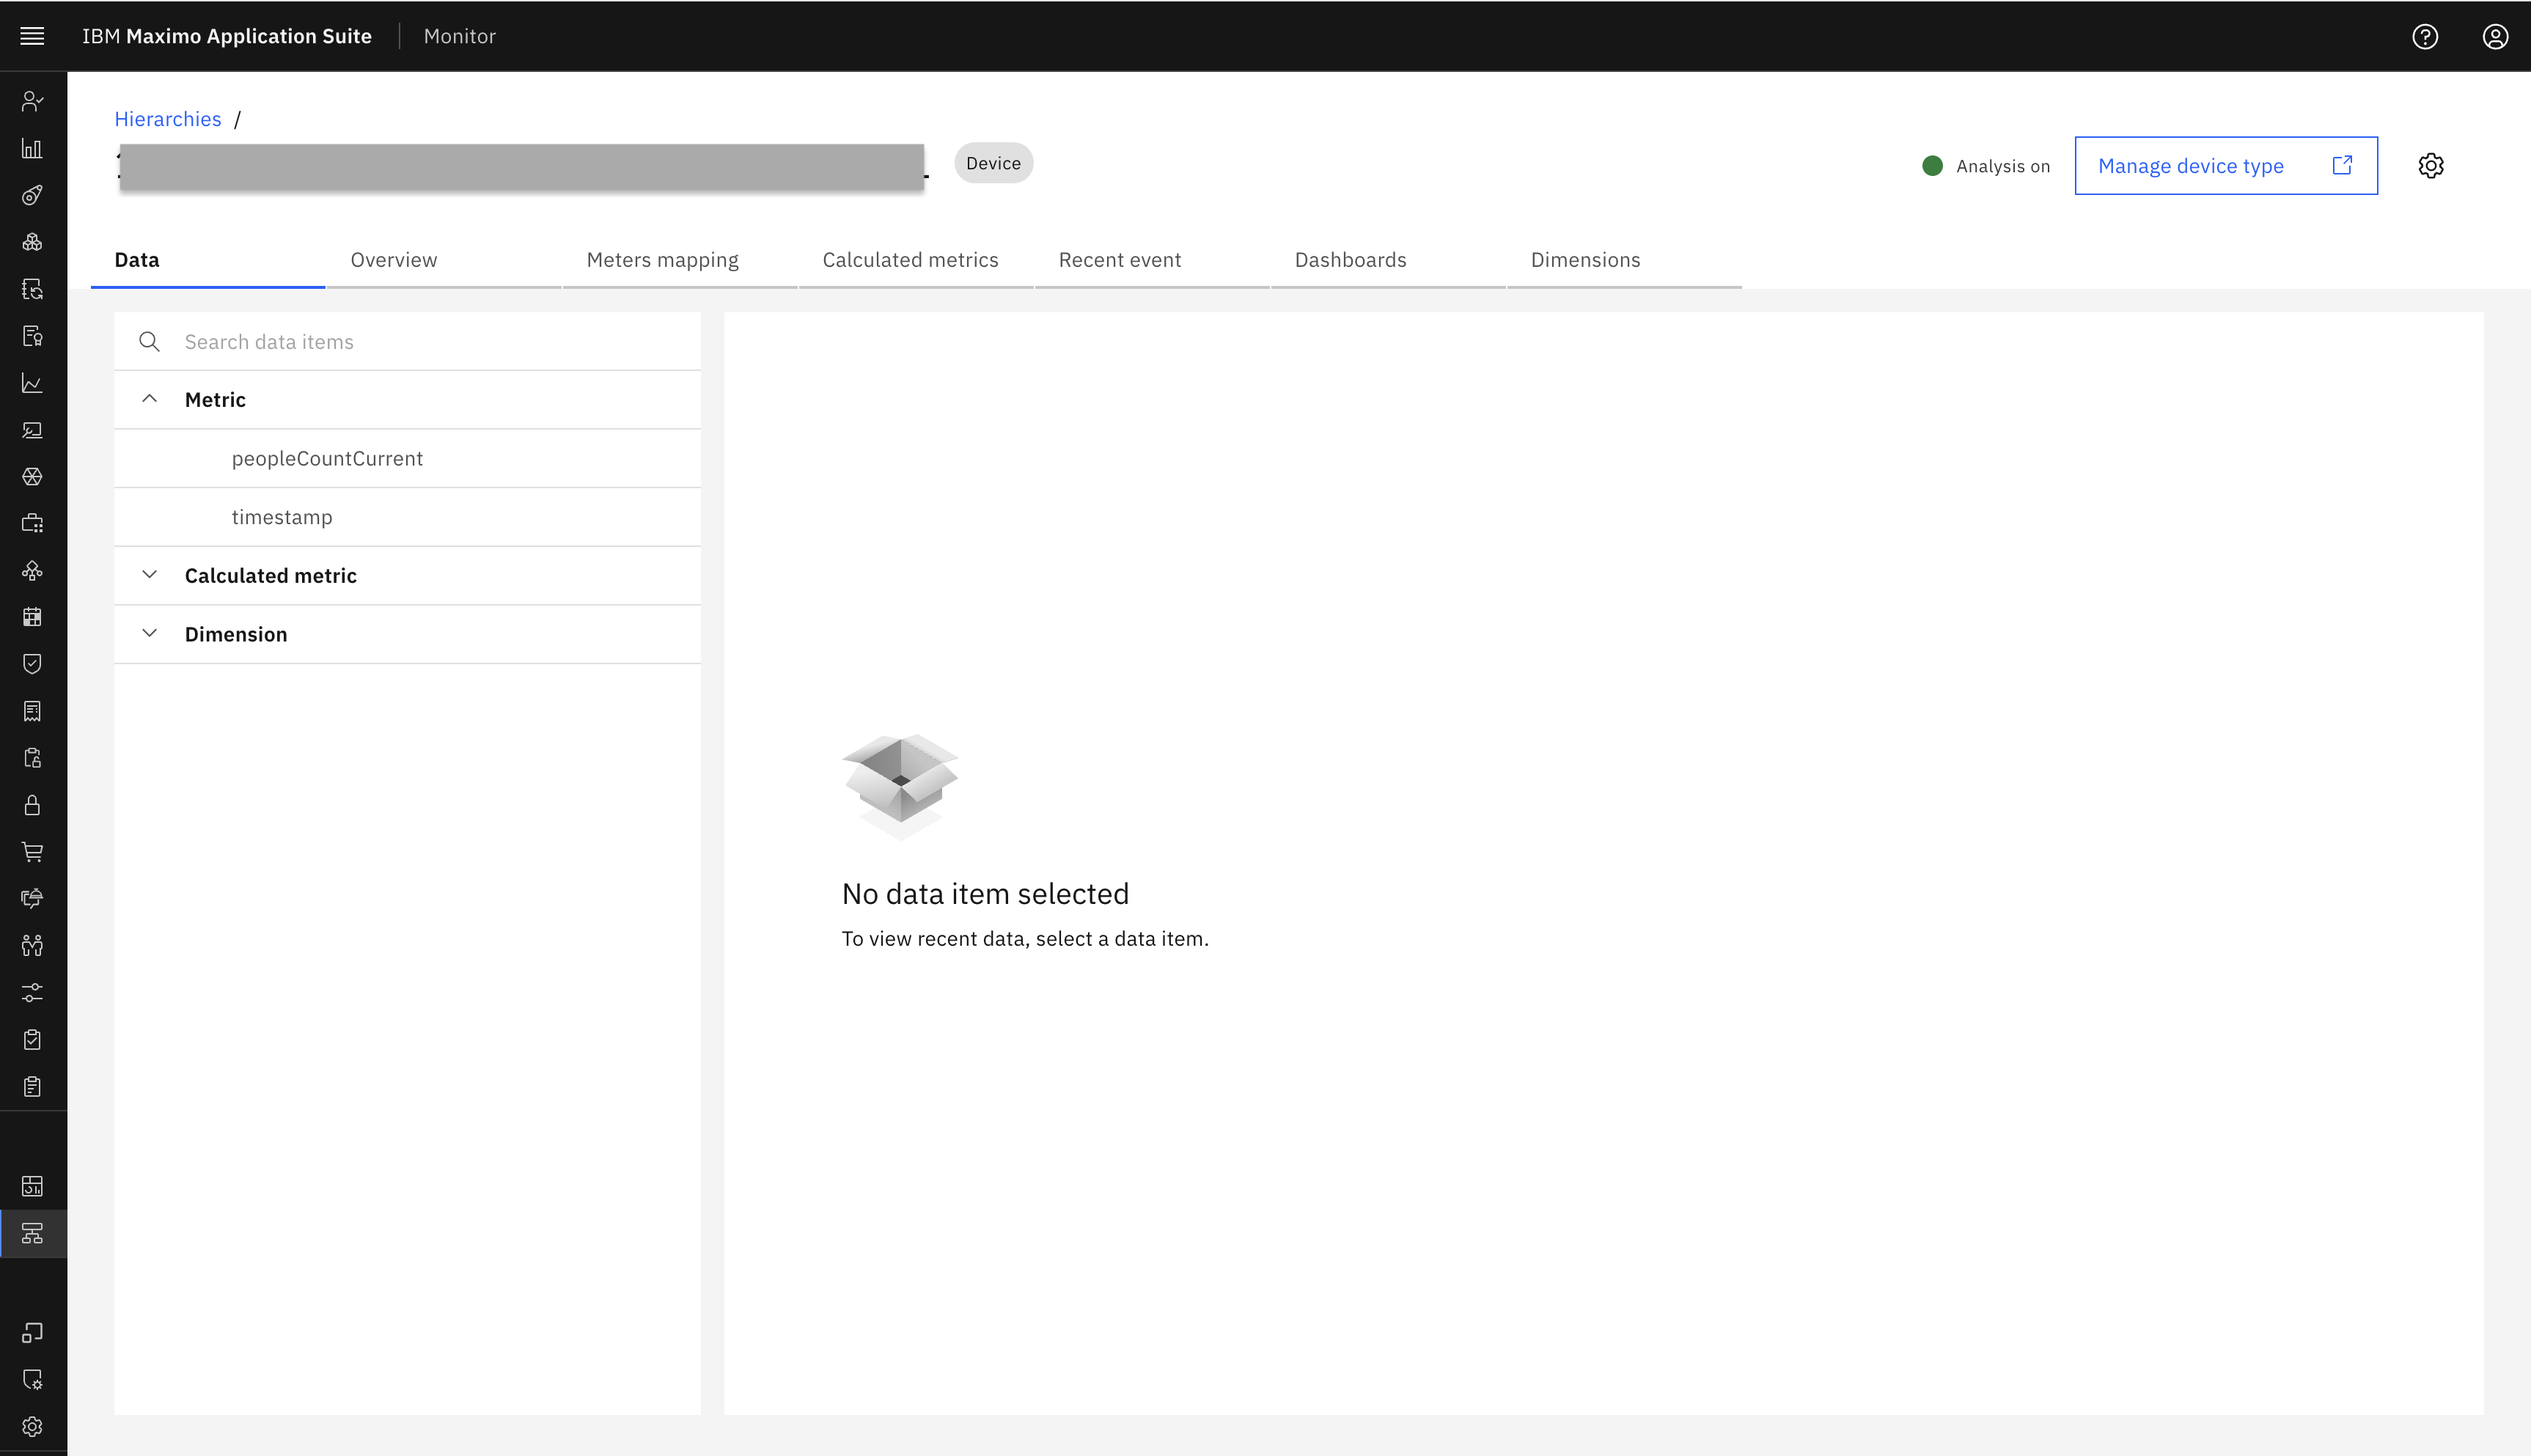This screenshot has height=1456, width=2531.
Task: Click the connected squares sidebar icon
Action: click(32, 1332)
